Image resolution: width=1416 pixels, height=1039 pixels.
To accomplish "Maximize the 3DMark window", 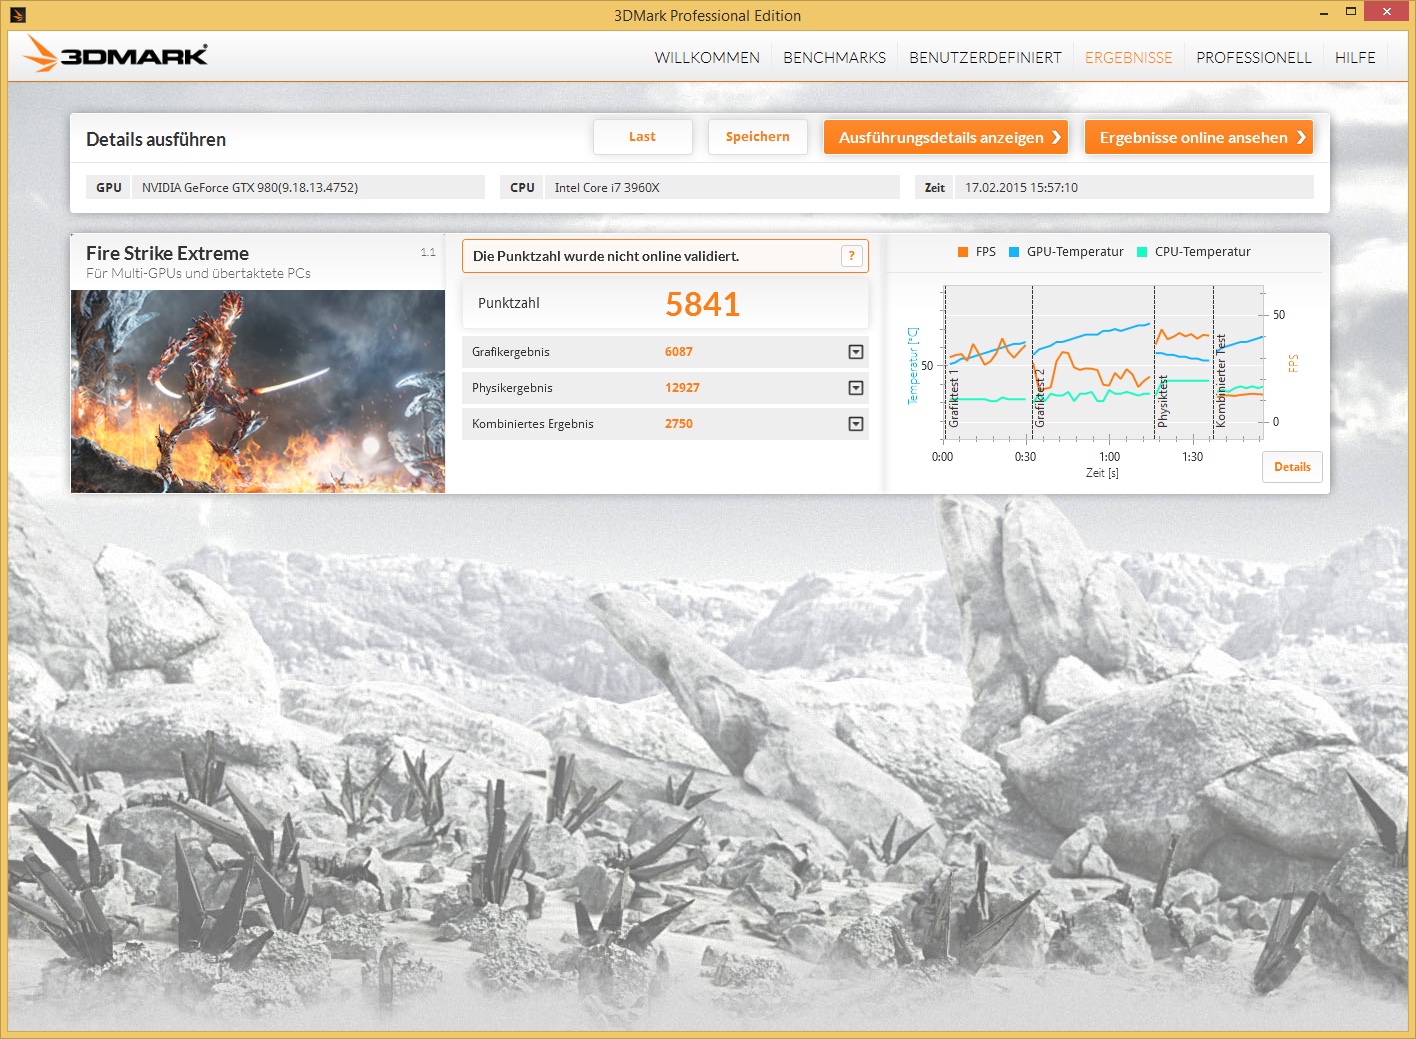I will click(x=1351, y=12).
